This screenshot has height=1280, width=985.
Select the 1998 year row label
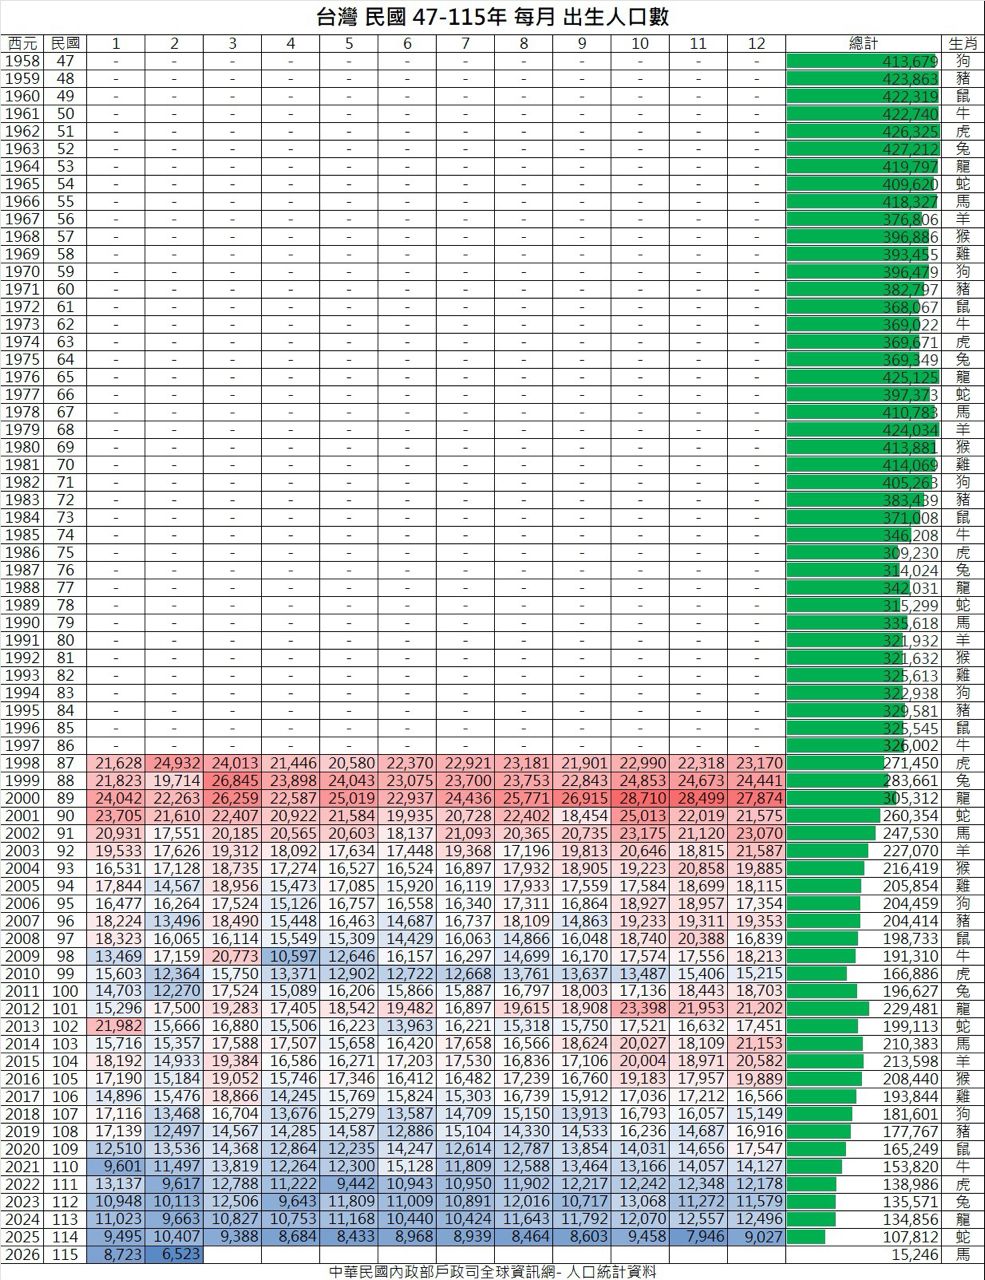point(22,763)
